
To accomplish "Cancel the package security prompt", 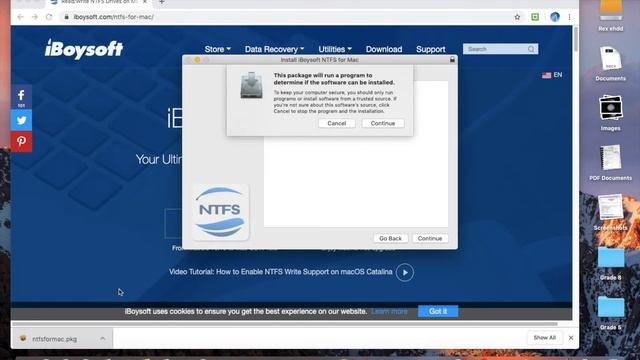I will [x=337, y=123].
